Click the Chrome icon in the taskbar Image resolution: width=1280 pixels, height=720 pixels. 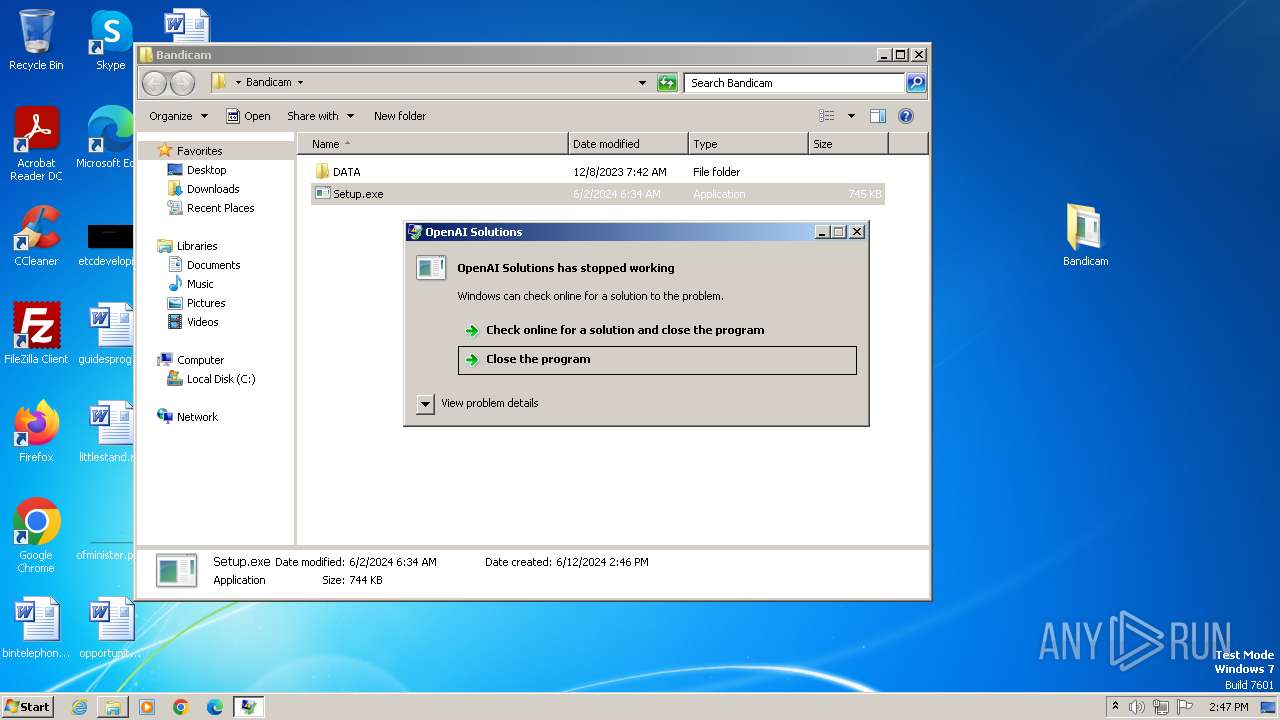(181, 707)
